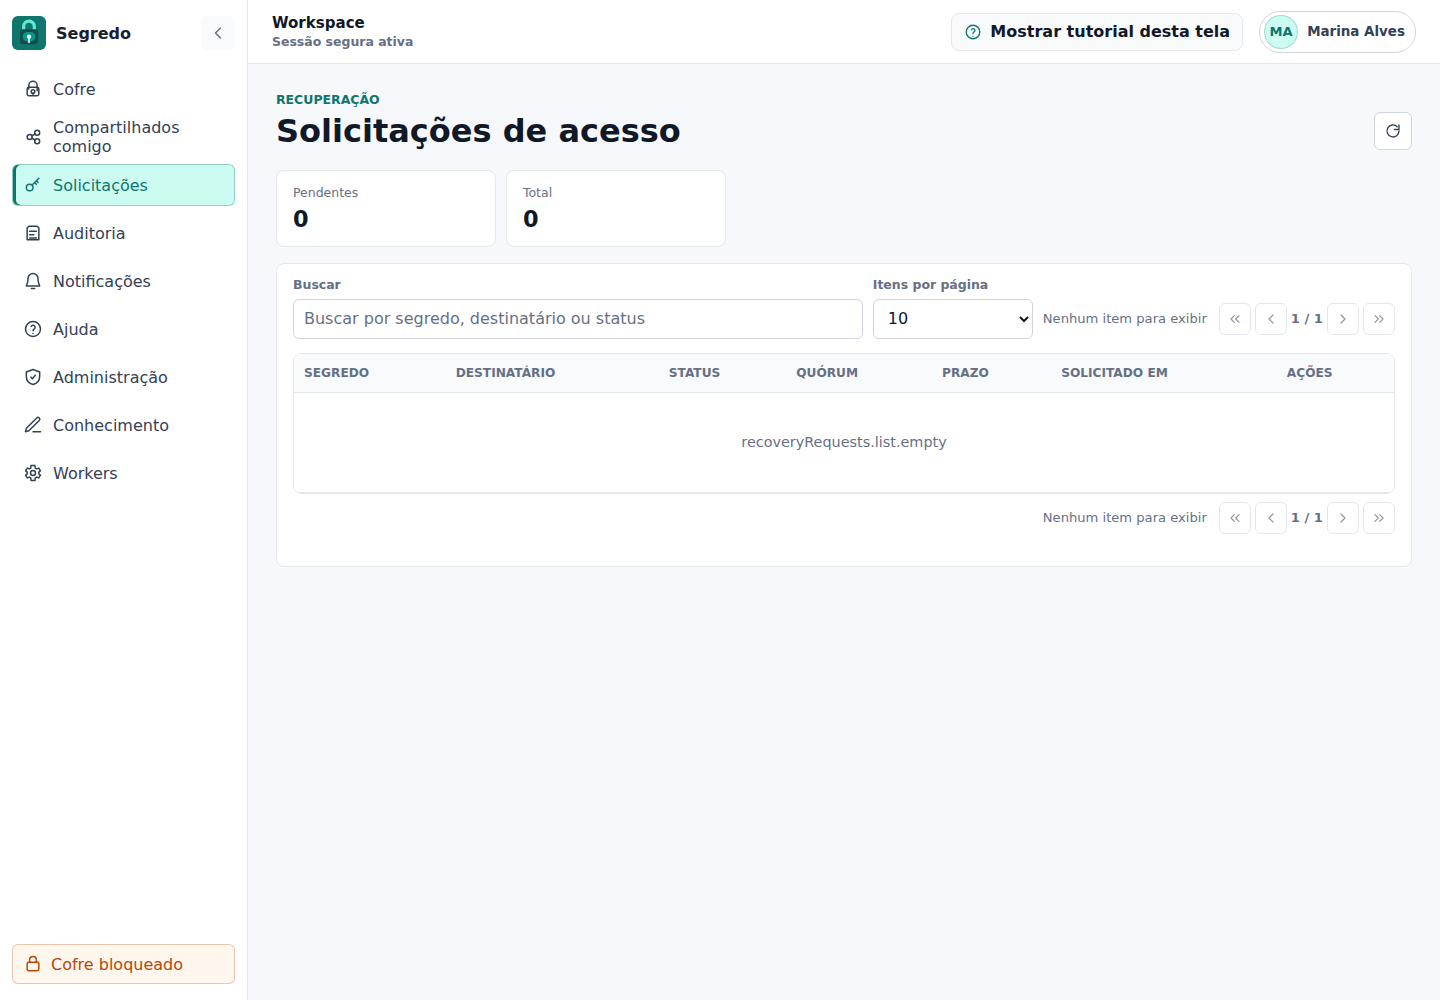Click the recoveryRequests.list.empty message
1440x1000 pixels.
pyautogui.click(x=844, y=442)
